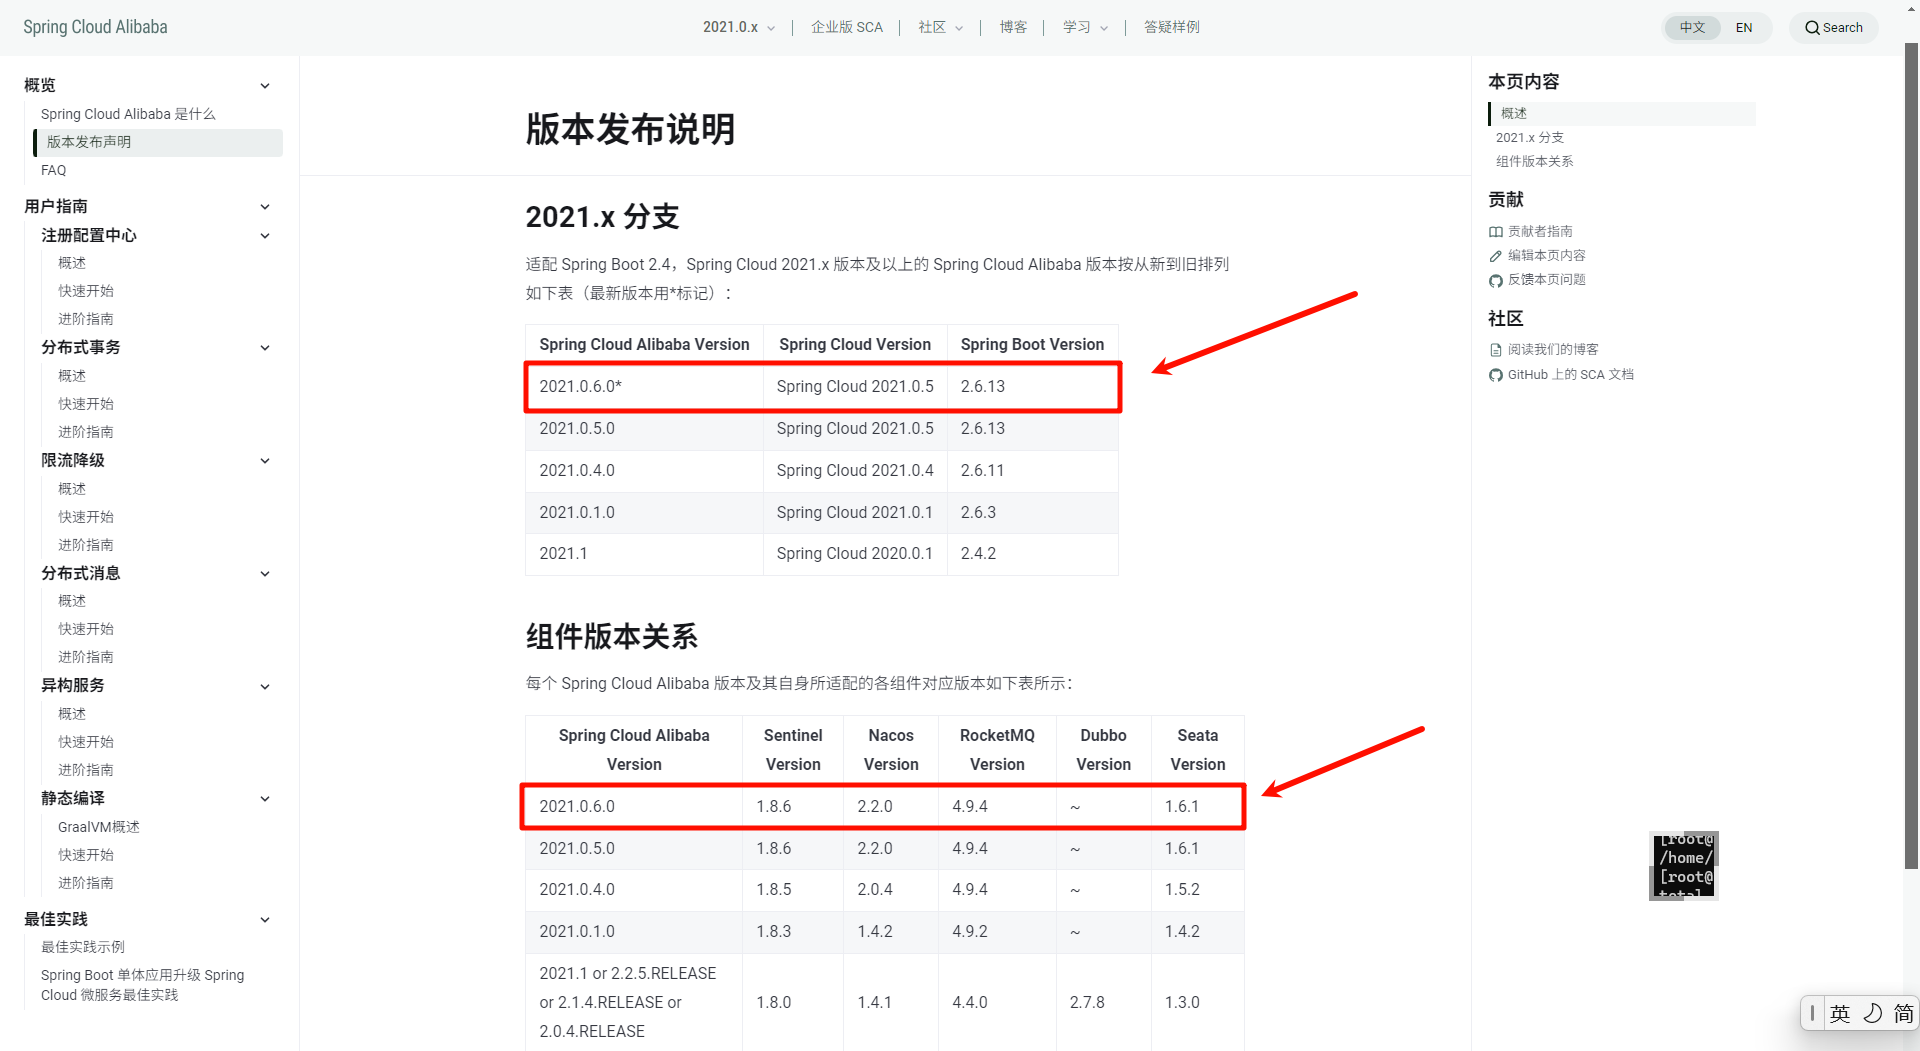The width and height of the screenshot is (1920, 1051).
Task: Click the half-moon IME icon
Action: pos(1873,1014)
